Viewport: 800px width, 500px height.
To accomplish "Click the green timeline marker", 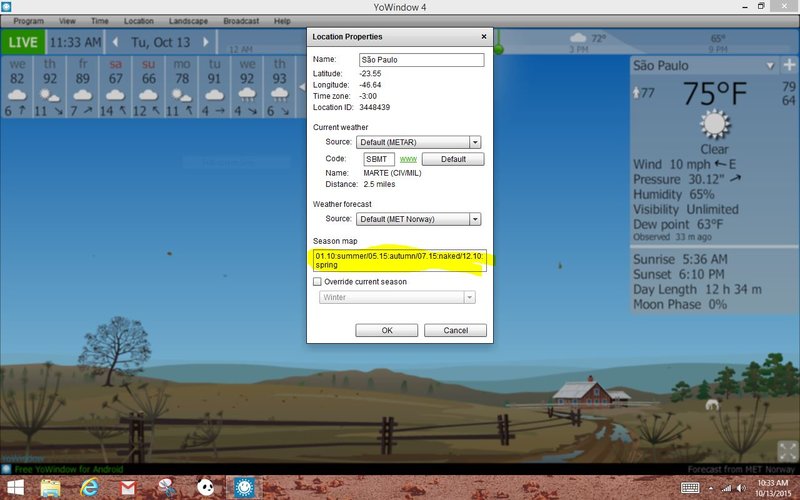I will [498, 49].
